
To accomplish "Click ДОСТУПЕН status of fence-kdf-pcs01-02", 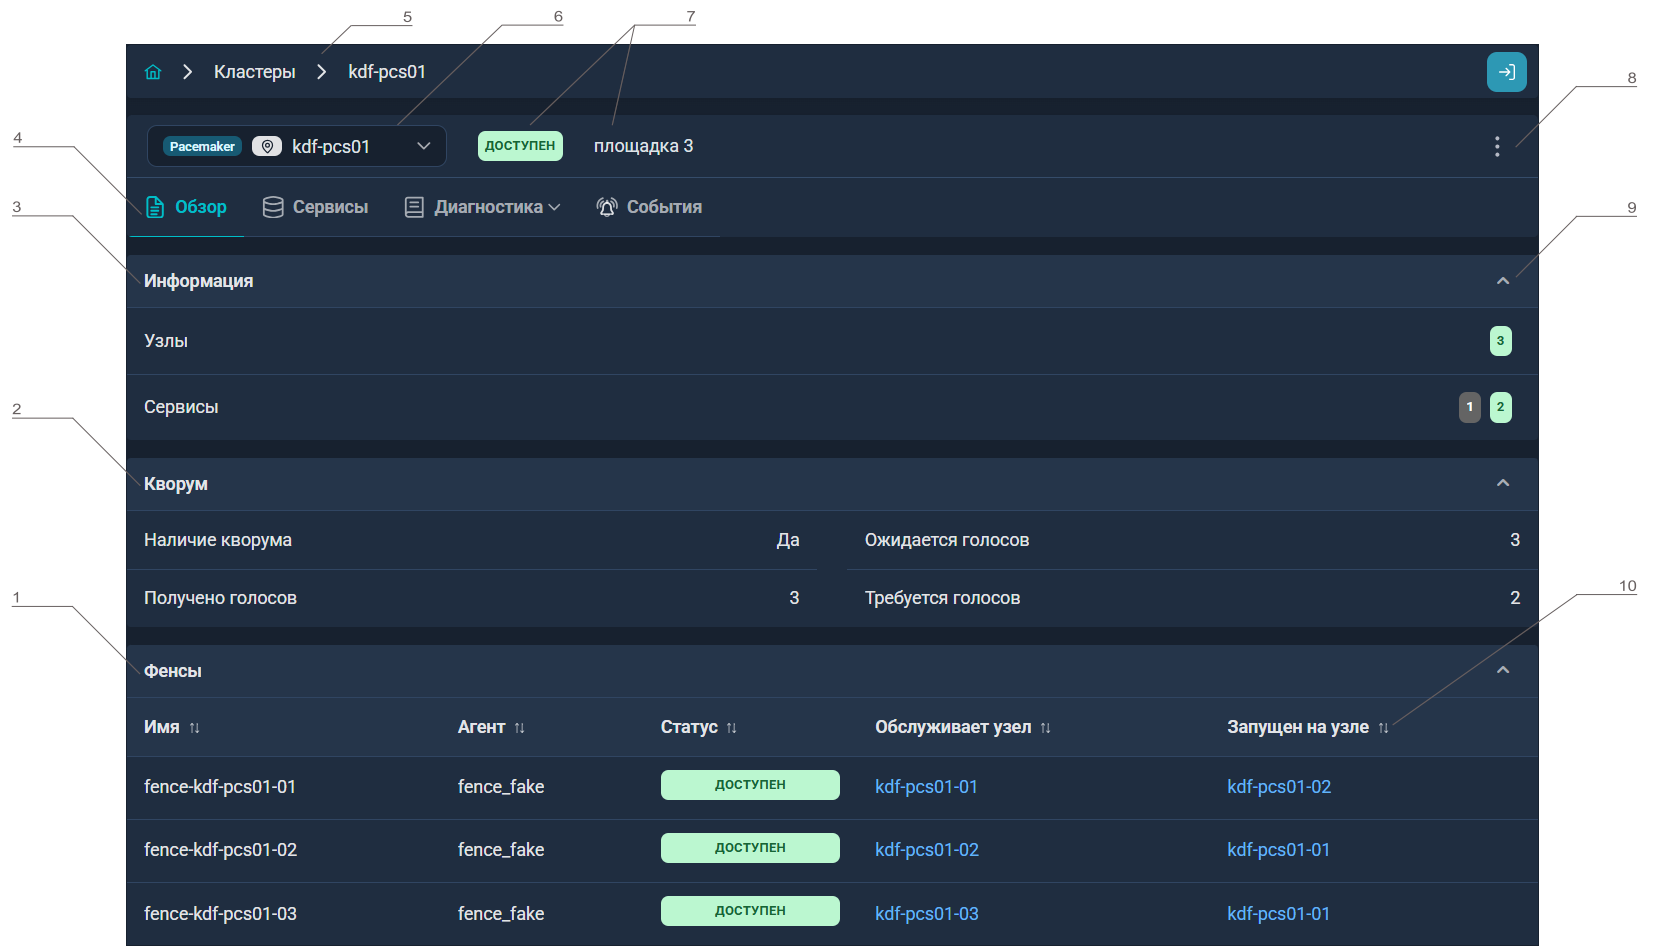I will (750, 848).
